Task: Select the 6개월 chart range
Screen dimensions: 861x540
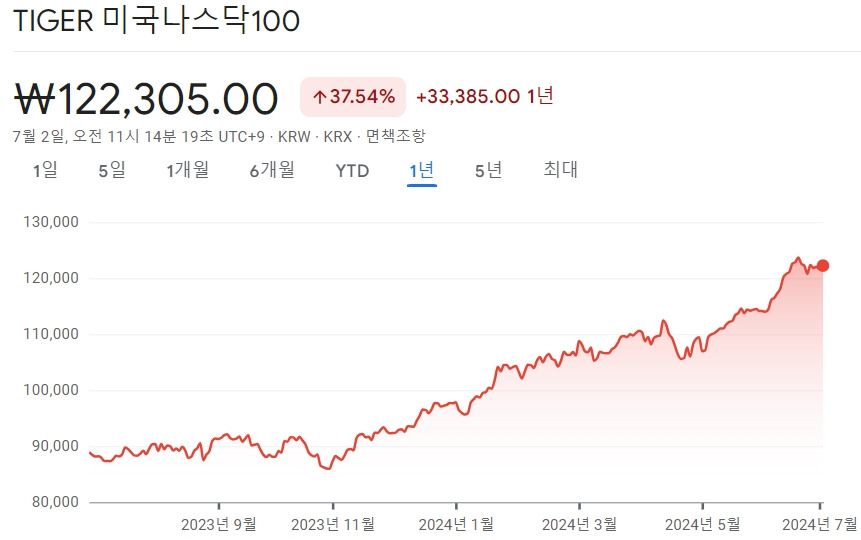Action: (x=272, y=170)
